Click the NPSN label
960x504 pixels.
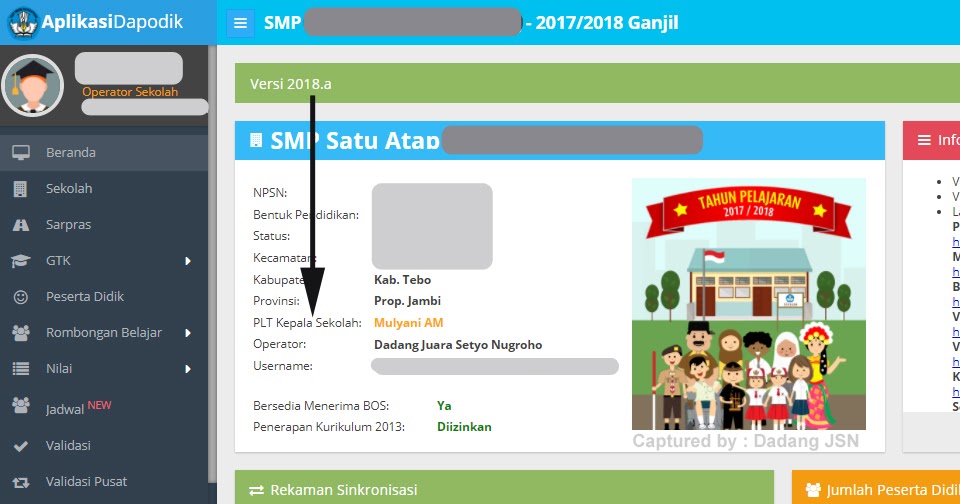click(x=270, y=193)
